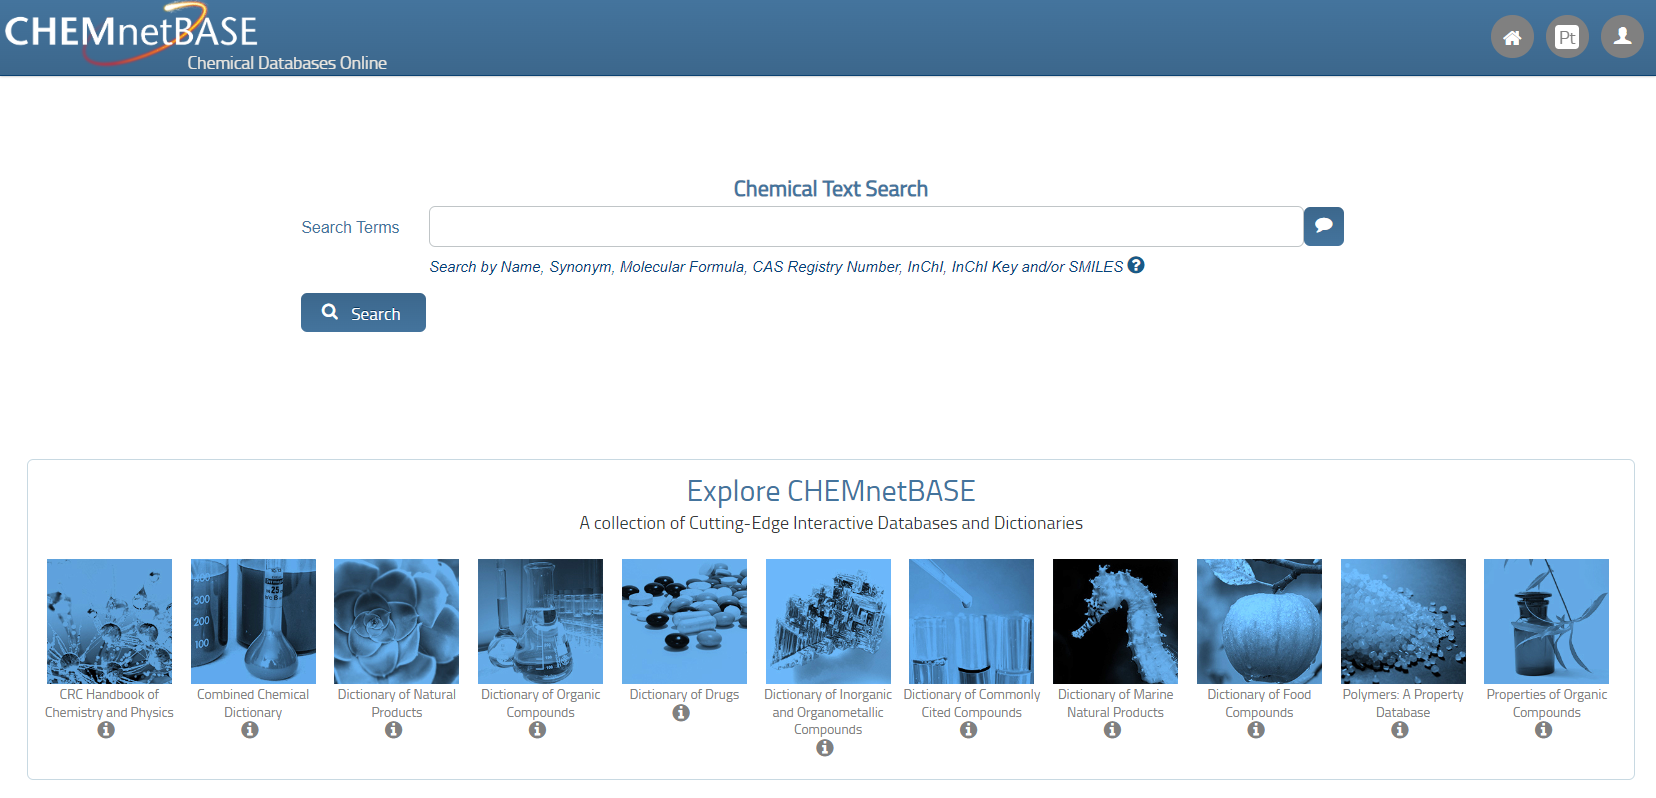Follow the Dictionary of Drugs text link
1656x798 pixels.
pos(684,694)
